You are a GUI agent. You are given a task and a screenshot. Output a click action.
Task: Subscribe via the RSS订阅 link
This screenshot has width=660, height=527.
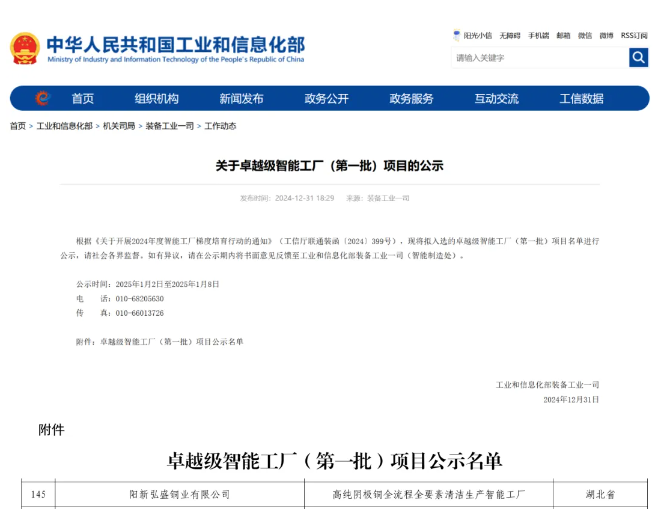click(634, 35)
